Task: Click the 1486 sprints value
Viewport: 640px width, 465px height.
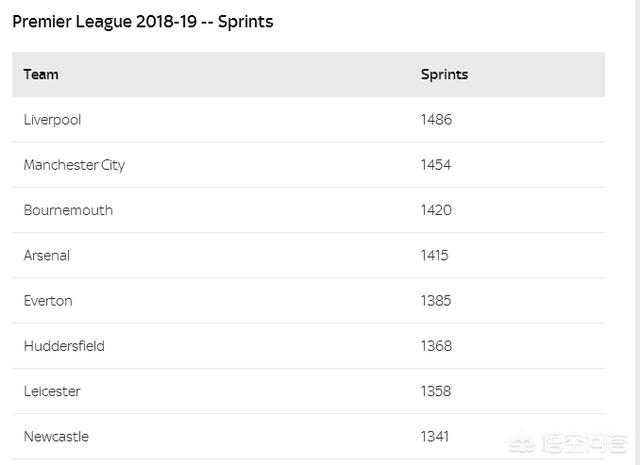Action: (x=436, y=120)
